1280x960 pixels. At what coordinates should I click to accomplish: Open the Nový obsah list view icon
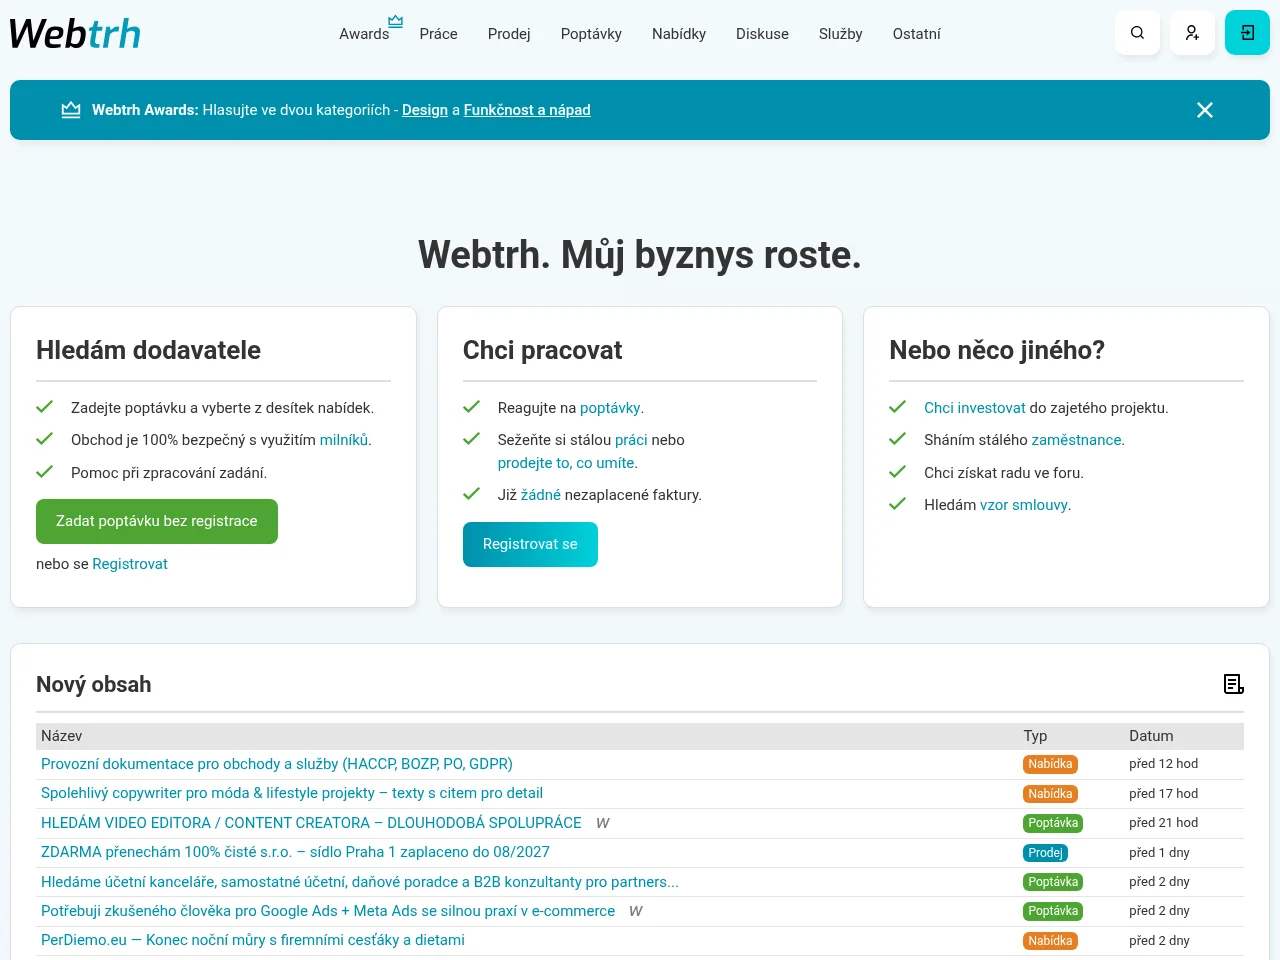click(x=1234, y=684)
